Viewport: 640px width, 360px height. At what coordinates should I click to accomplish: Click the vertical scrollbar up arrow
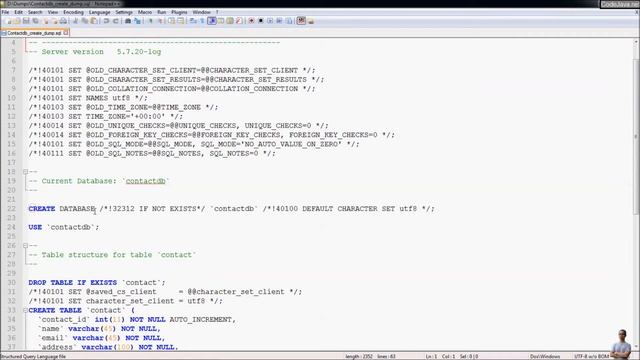pyautogui.click(x=636, y=42)
